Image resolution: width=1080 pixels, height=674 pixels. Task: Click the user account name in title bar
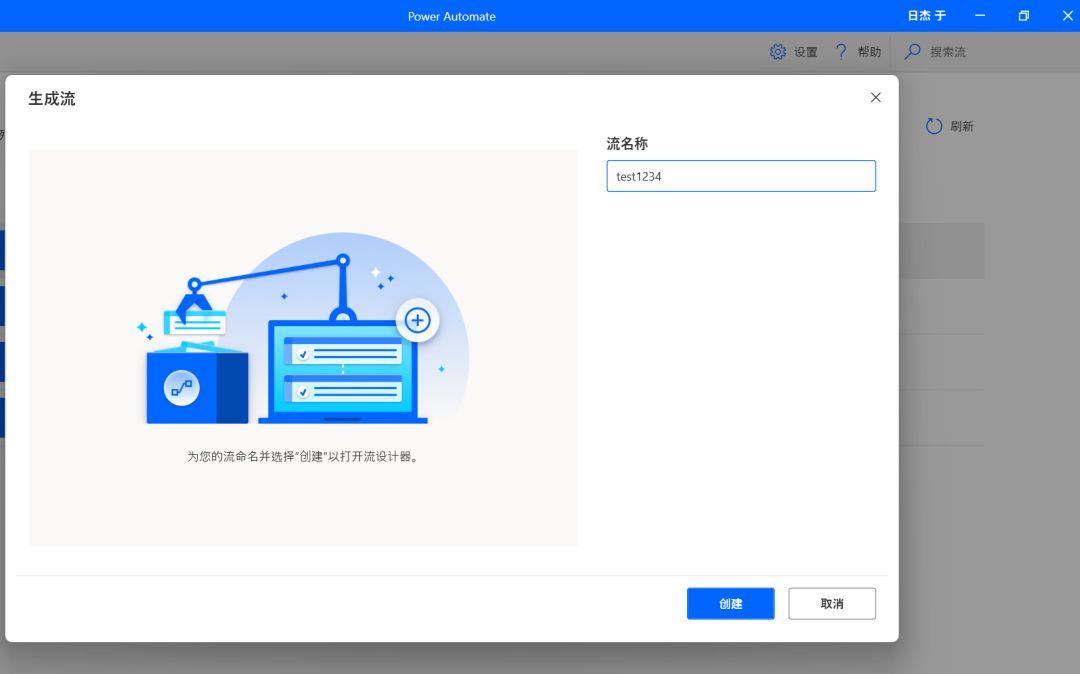point(926,16)
